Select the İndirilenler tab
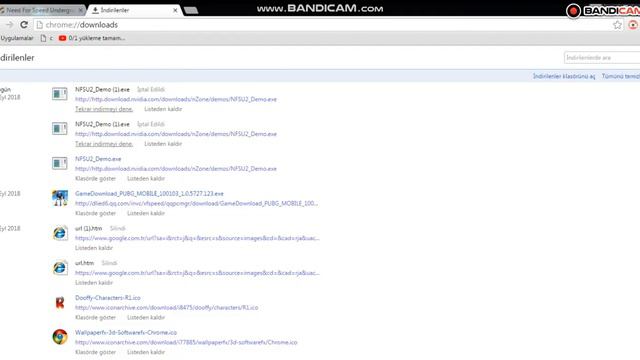This screenshot has height=360, width=640. tap(133, 10)
